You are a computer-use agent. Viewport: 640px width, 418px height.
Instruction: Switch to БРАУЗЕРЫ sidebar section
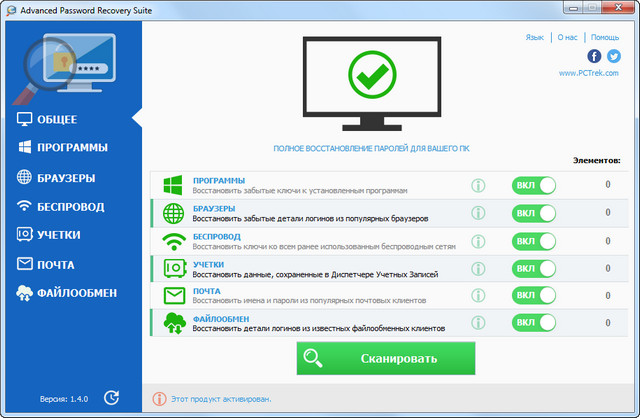coord(56,178)
